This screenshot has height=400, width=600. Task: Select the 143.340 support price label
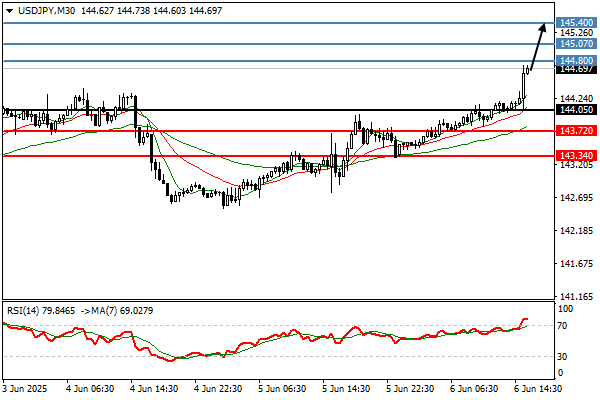point(576,156)
